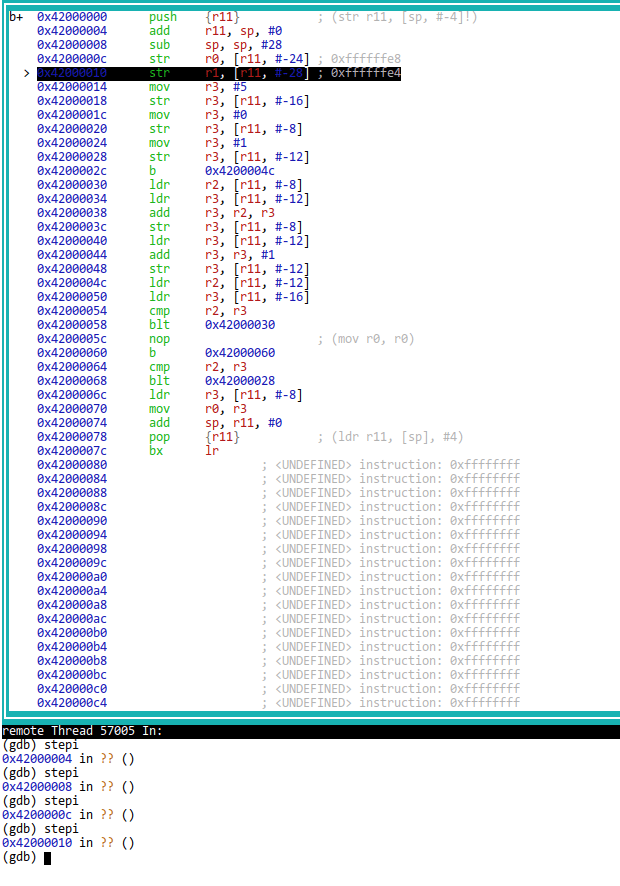Screen dimensions: 620x886
Task: Click the mov r0, r3 instruction
Action: [198, 409]
